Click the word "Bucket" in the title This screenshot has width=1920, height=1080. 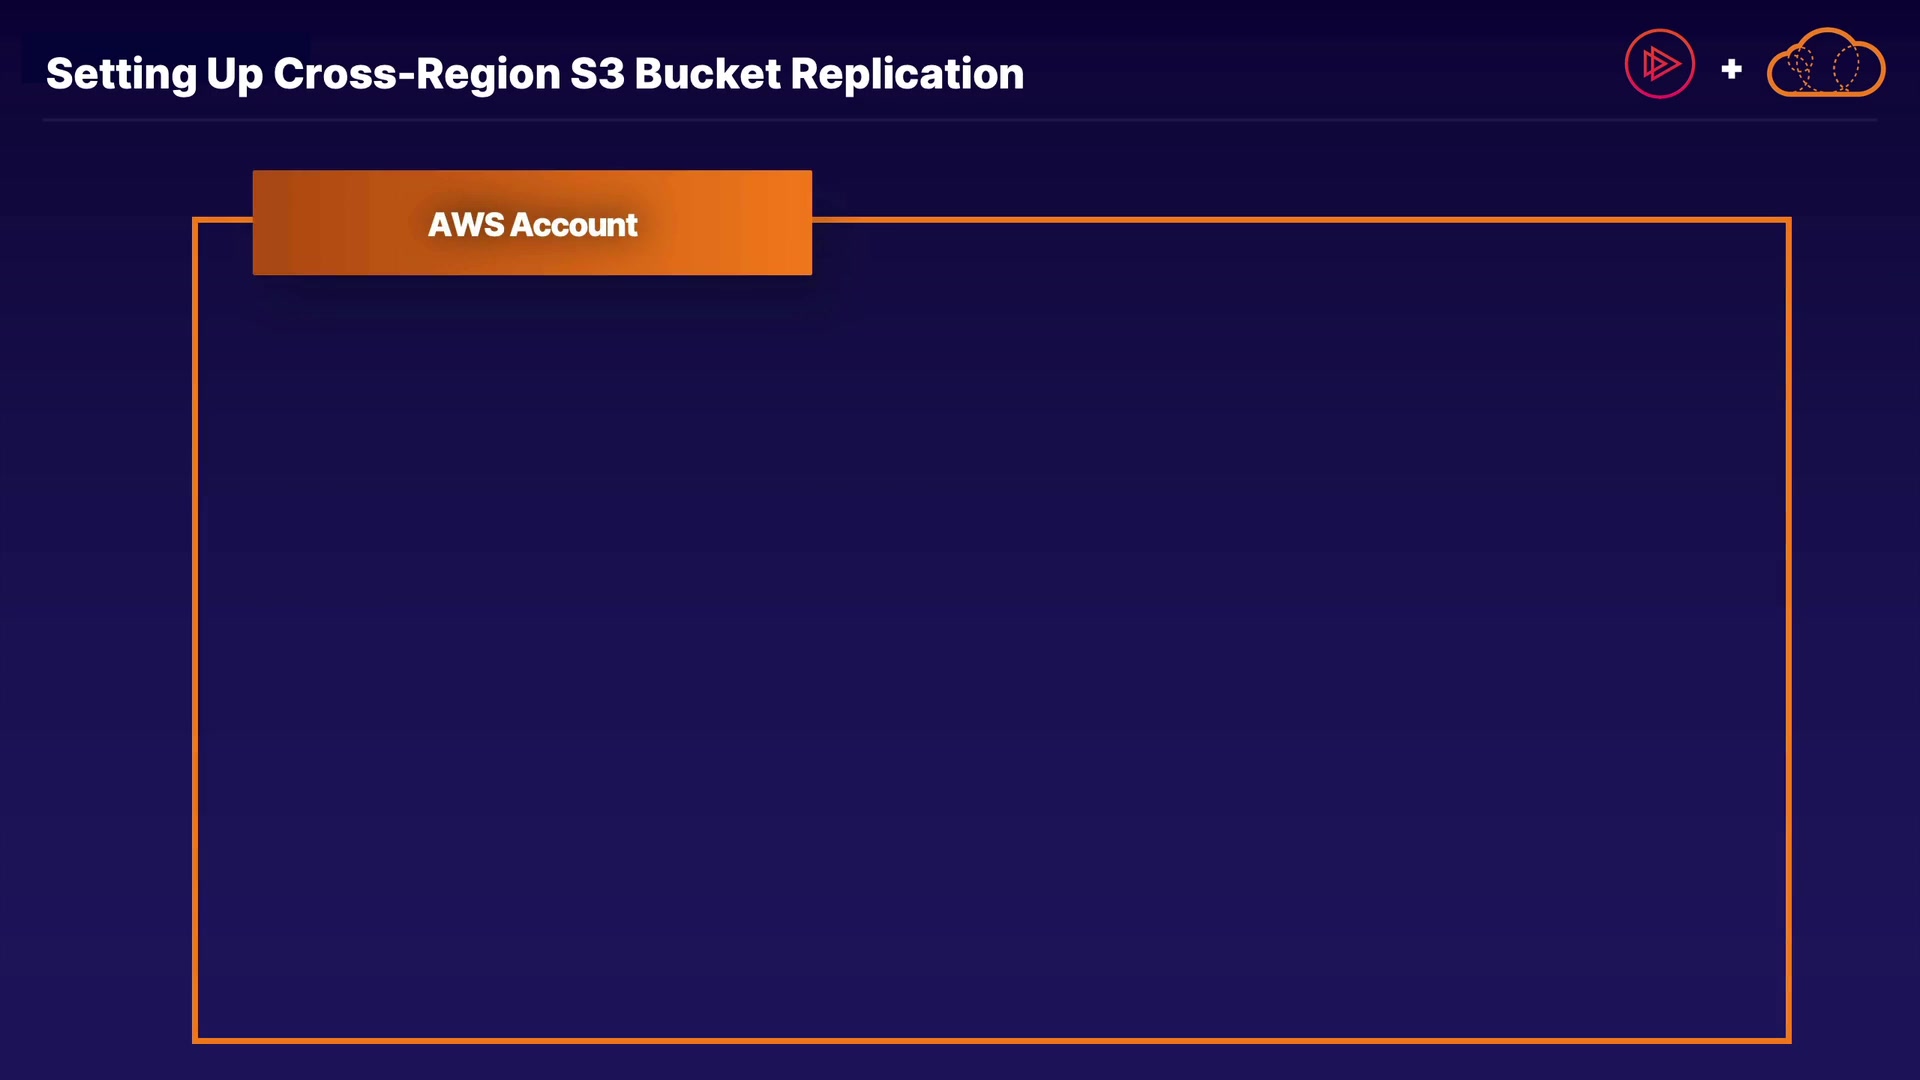click(x=707, y=75)
